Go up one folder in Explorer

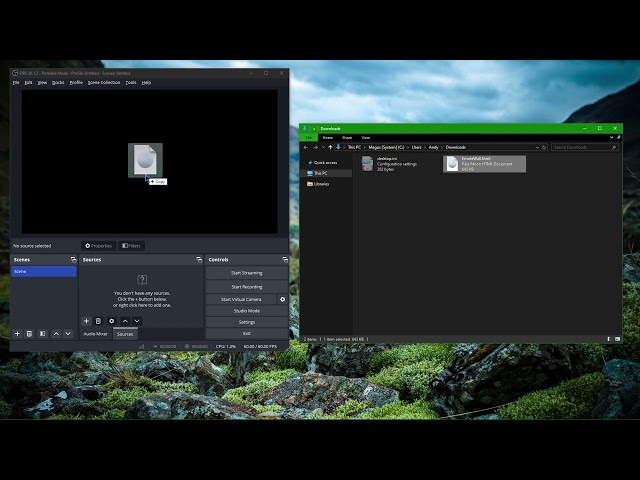(330, 147)
